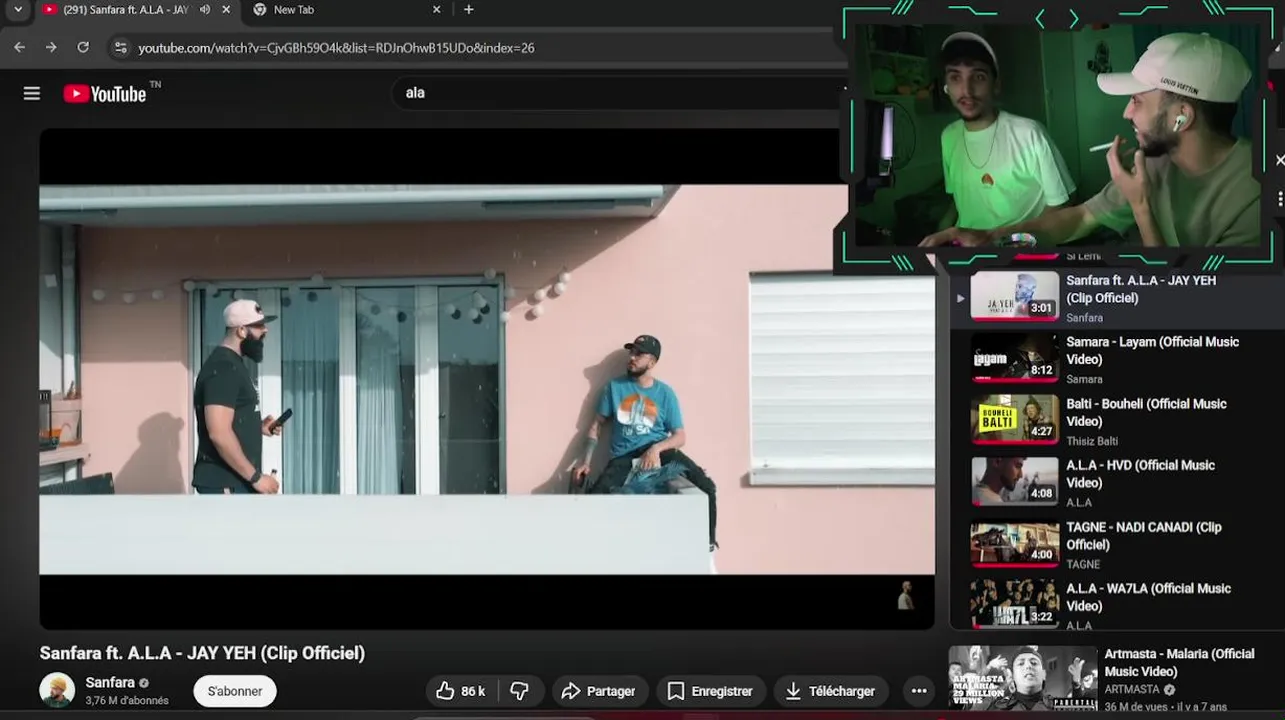Open a new tab with the plus button
1285x720 pixels.
pos(469,10)
